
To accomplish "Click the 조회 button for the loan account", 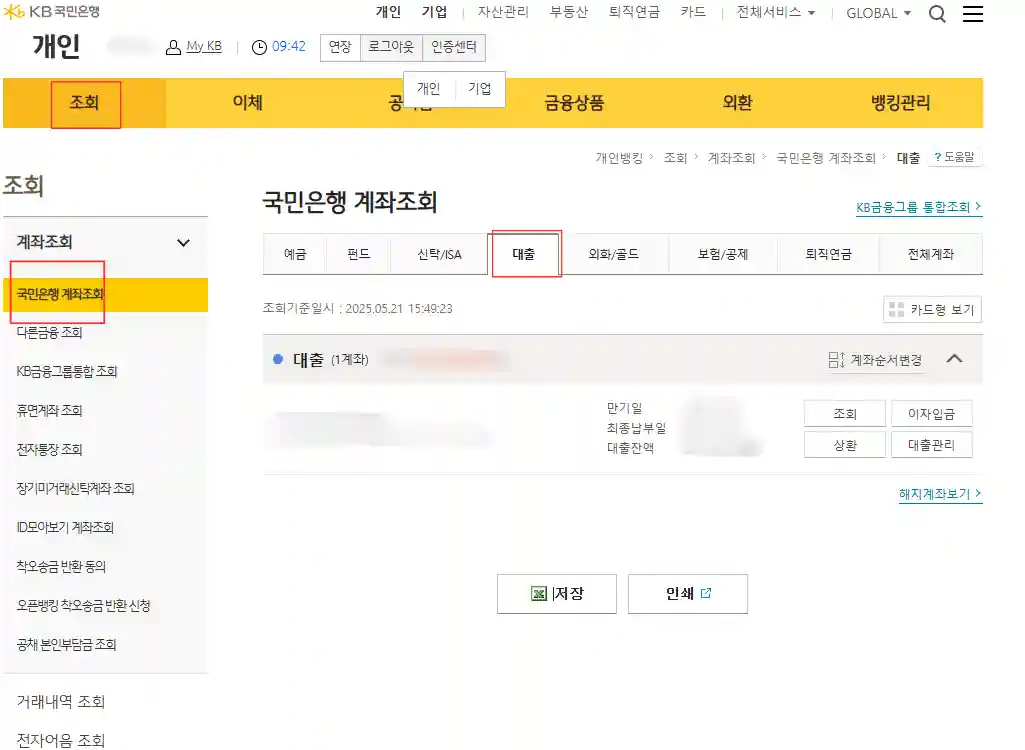I will tap(845, 413).
